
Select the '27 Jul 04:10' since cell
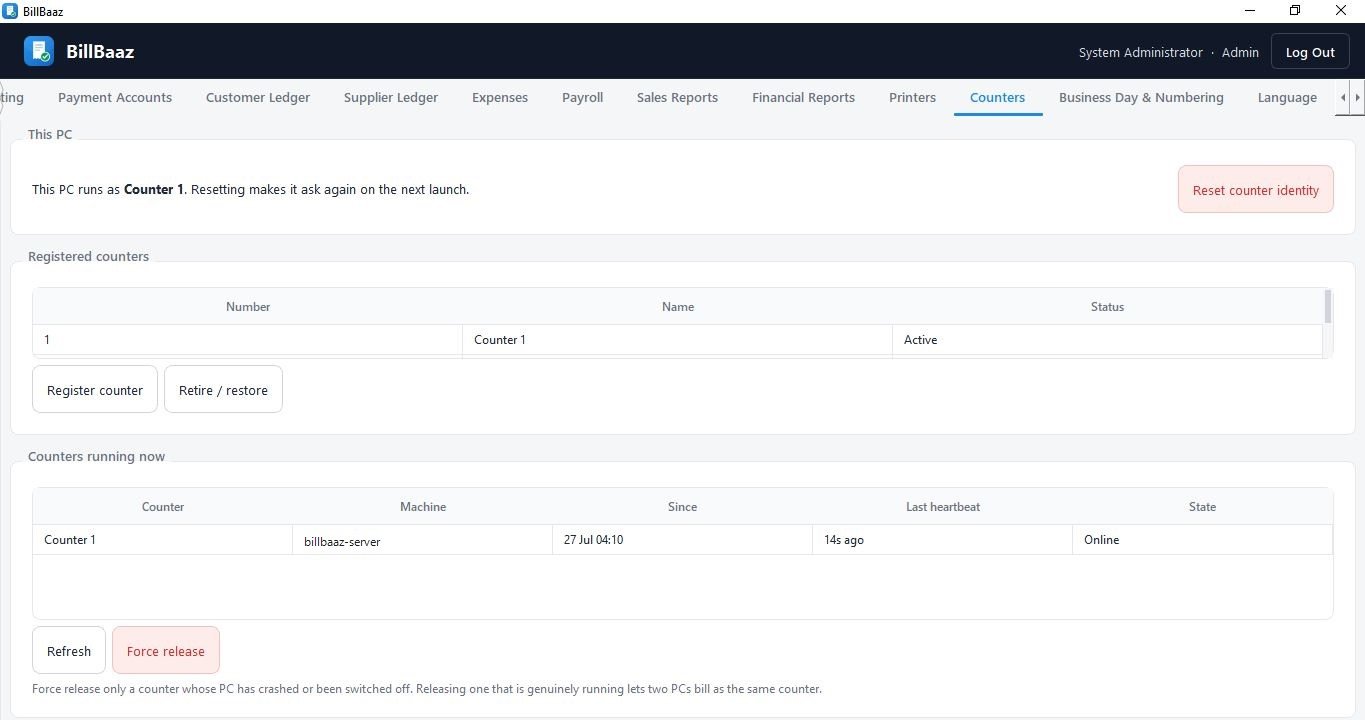(x=682, y=540)
